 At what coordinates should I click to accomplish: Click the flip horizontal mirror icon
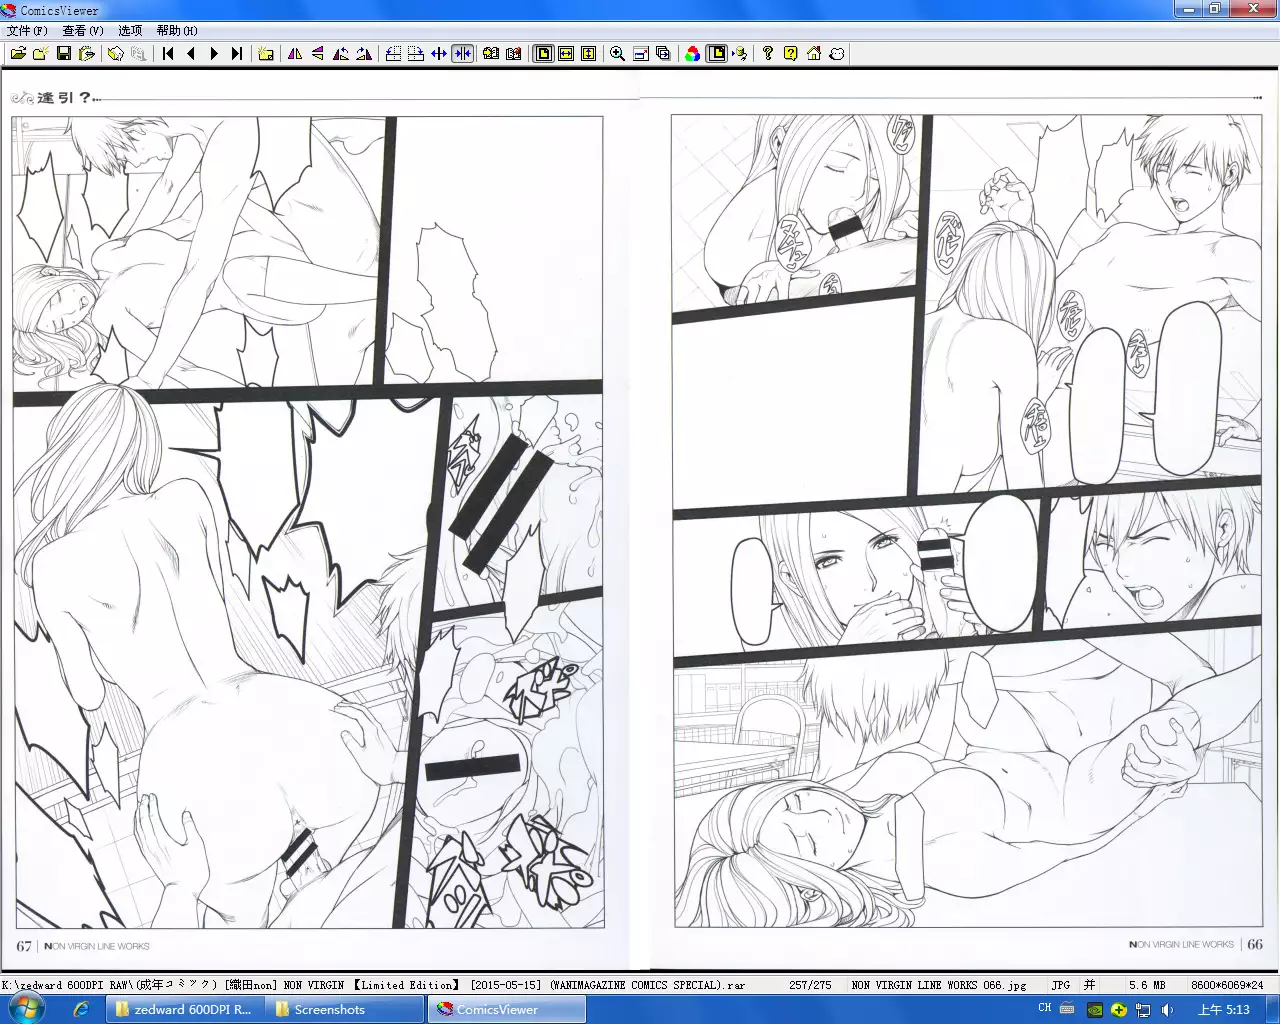click(x=295, y=54)
